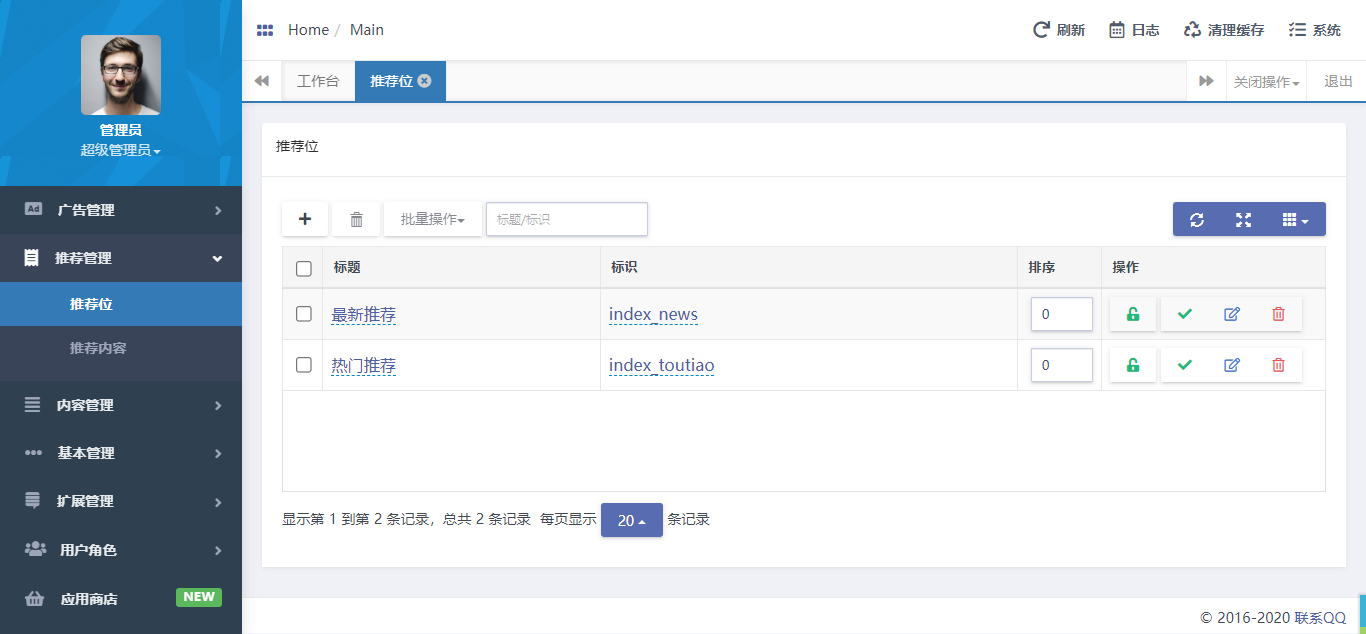Click the table refresh icon button
This screenshot has height=634, width=1366.
1196,219
